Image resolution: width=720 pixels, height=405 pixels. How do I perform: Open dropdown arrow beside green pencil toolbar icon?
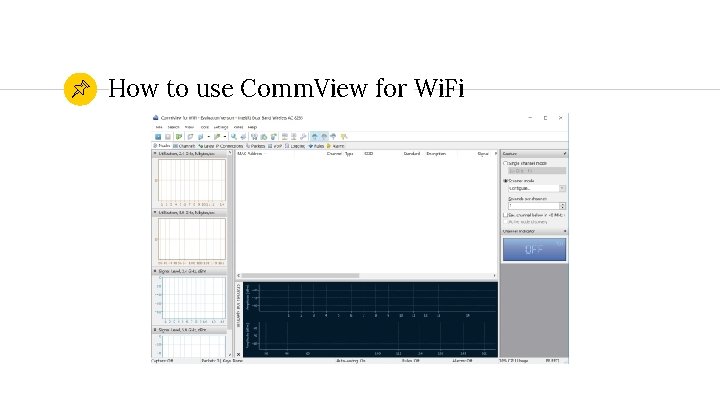click(x=225, y=137)
